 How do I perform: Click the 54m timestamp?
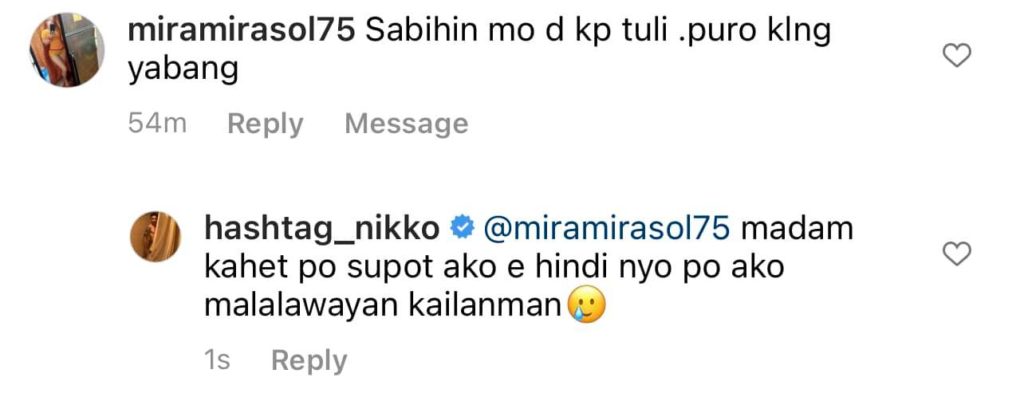[x=157, y=123]
